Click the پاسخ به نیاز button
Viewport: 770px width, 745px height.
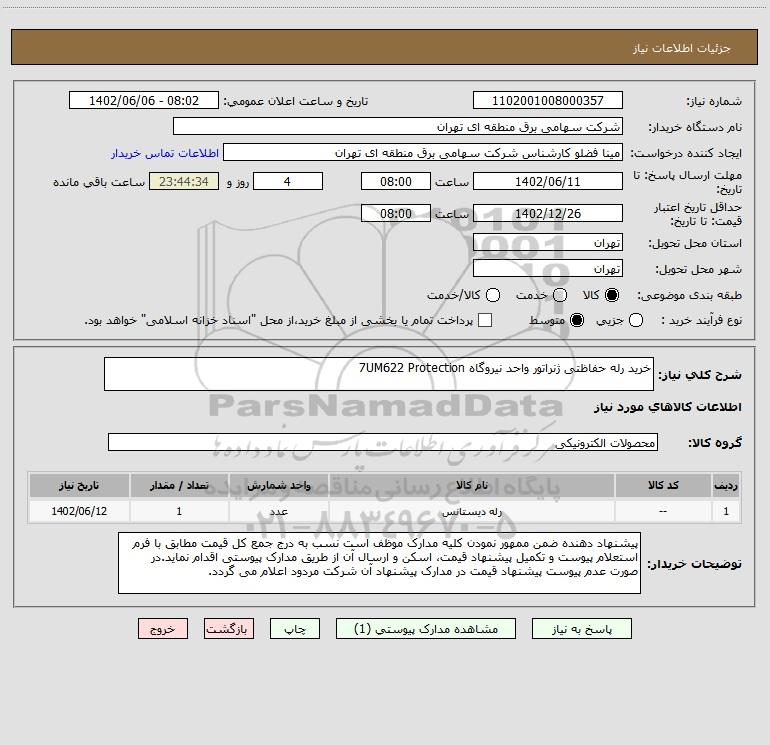(581, 629)
